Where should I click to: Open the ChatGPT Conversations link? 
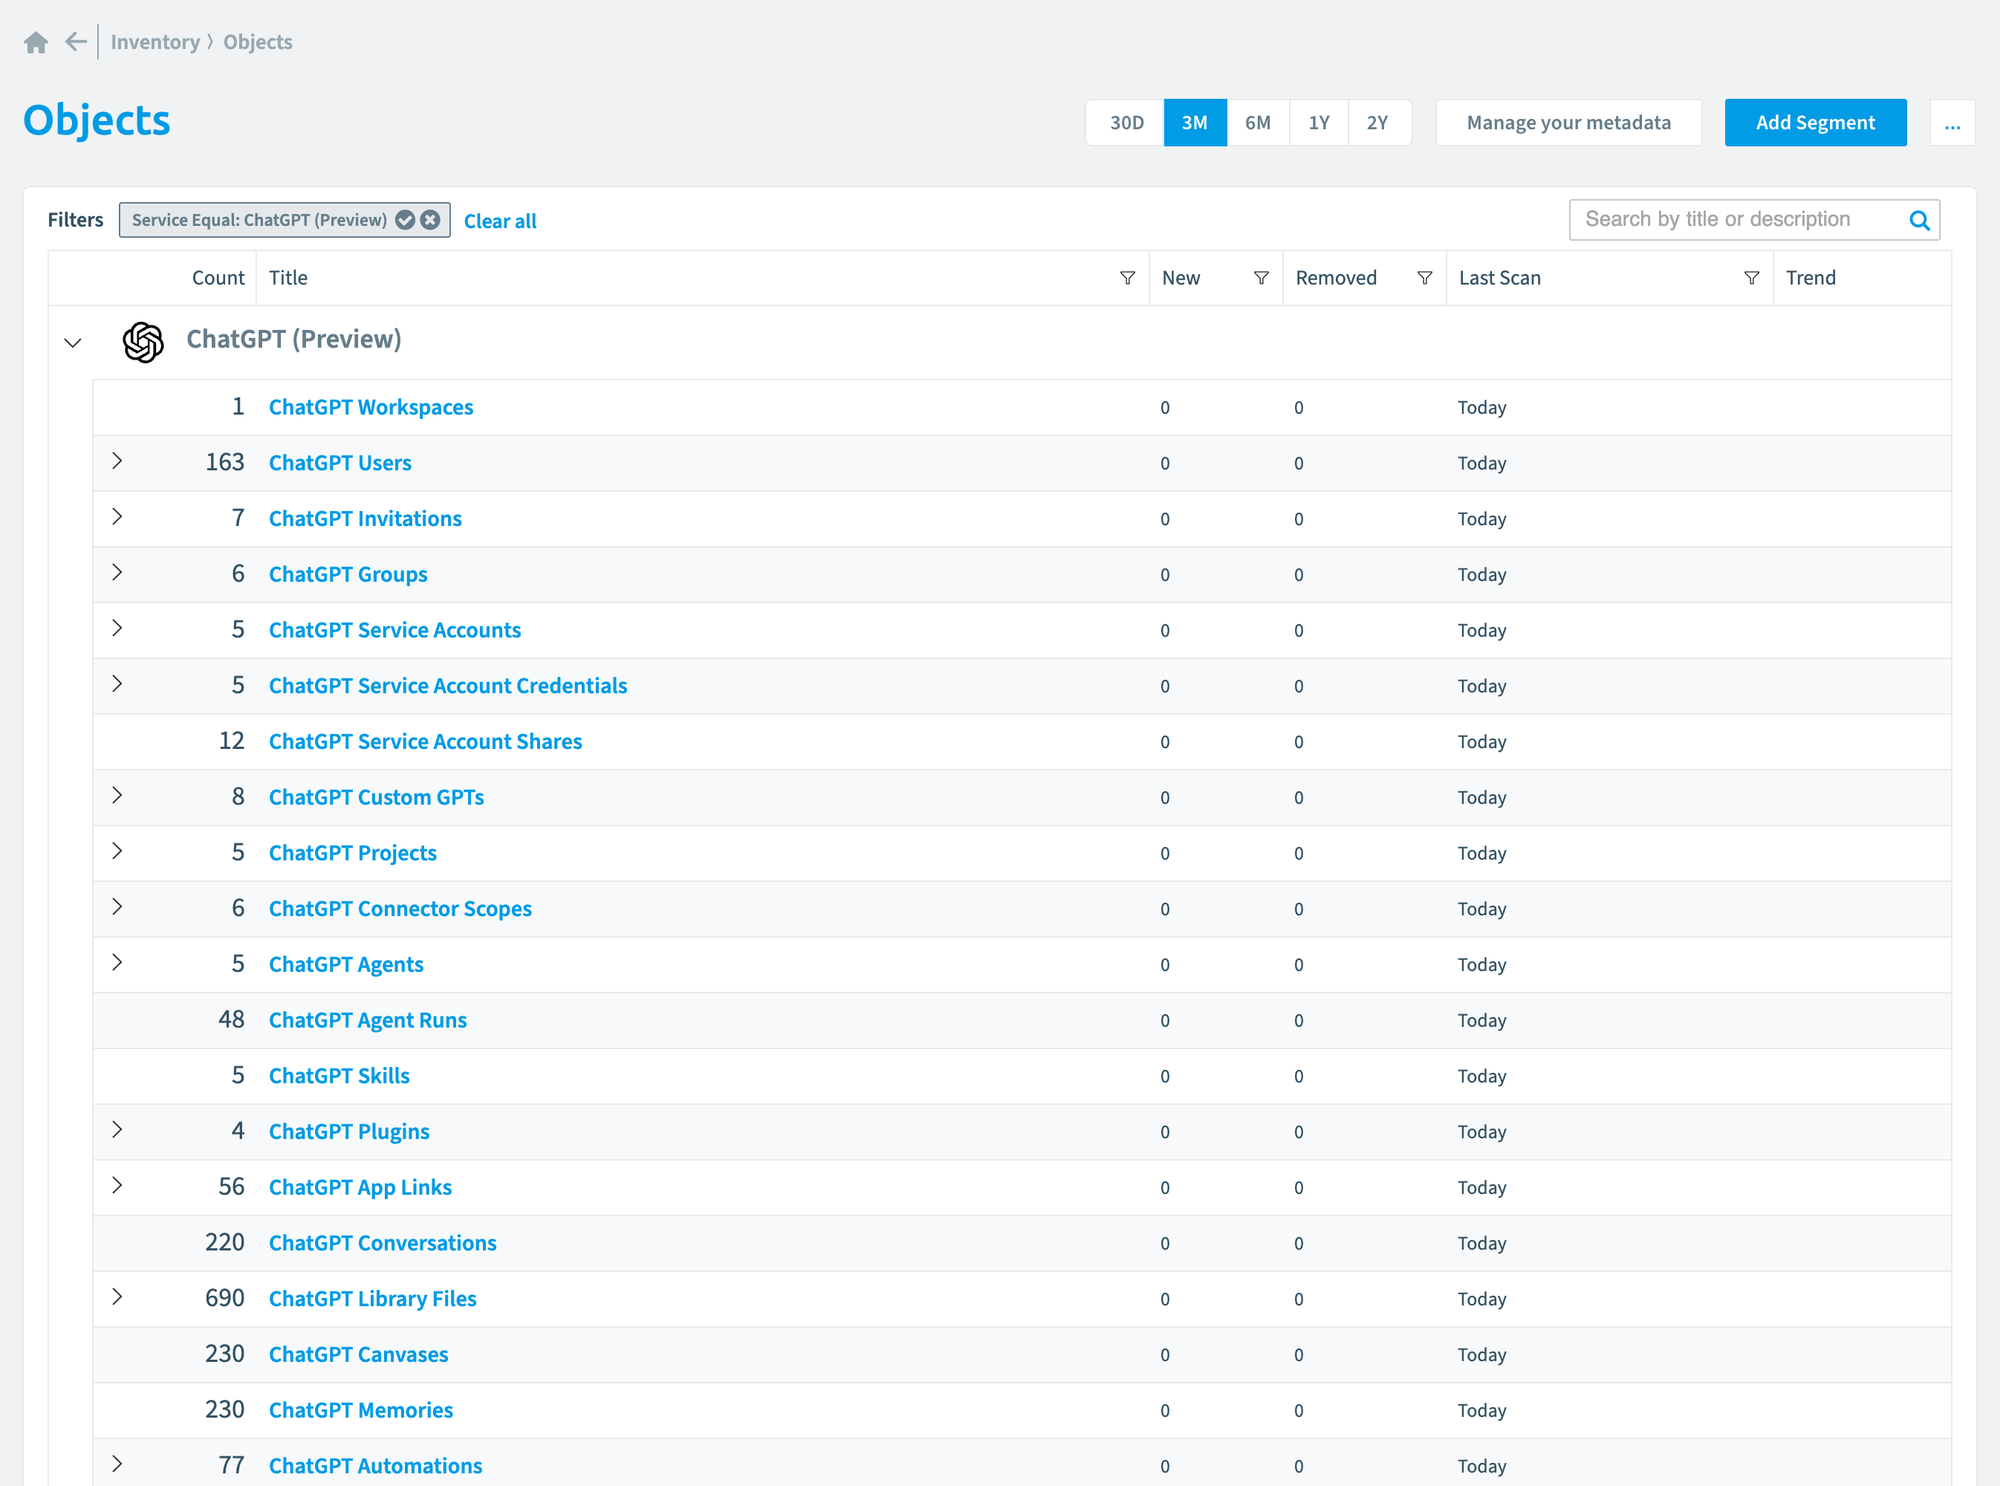coord(383,1243)
